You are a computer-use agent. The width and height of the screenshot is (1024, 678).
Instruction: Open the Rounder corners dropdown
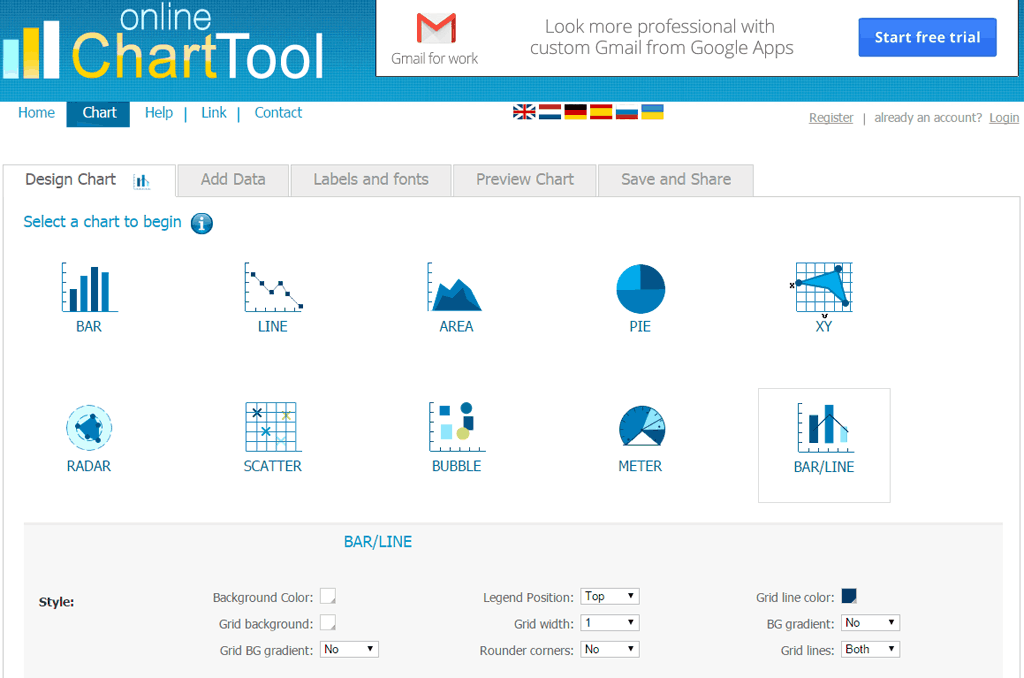(x=610, y=649)
